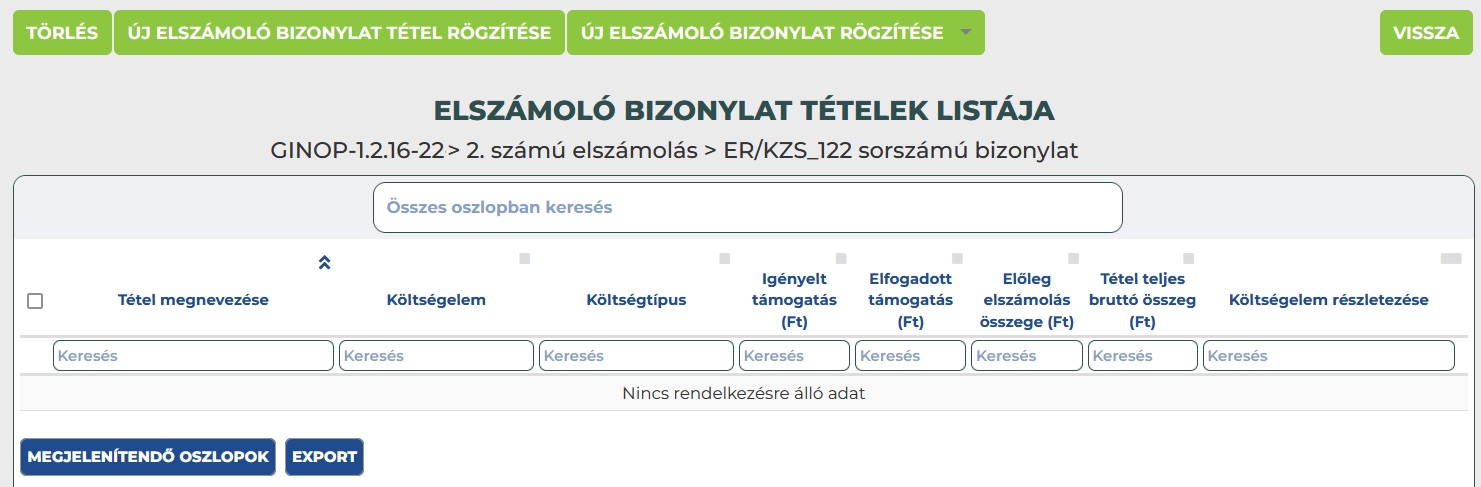Open the Új elszámoló bizonylat rögzítése dropdown arrow
This screenshot has width=1481, height=487.
tap(965, 32)
